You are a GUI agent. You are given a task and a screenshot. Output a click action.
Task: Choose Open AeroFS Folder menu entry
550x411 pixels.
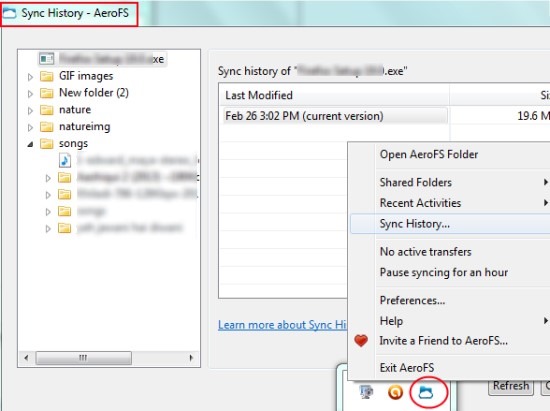pos(429,155)
